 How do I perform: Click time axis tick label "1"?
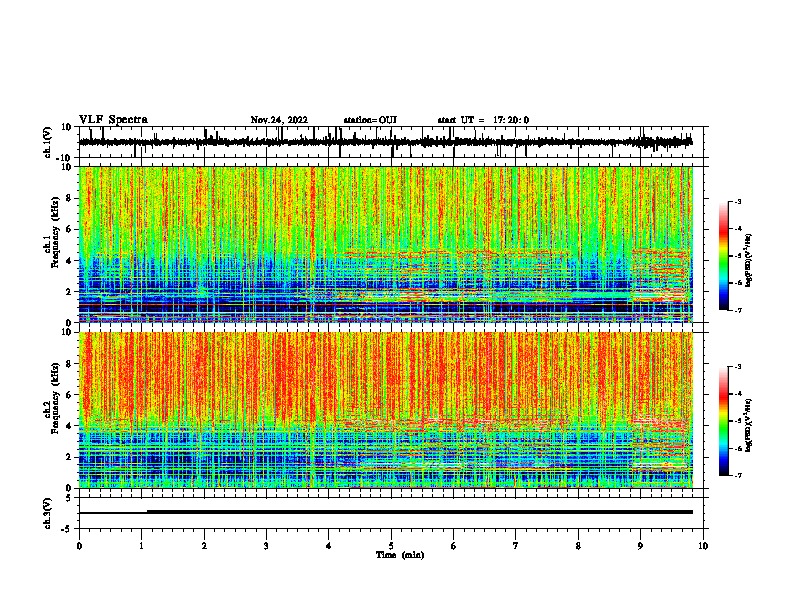click(141, 546)
